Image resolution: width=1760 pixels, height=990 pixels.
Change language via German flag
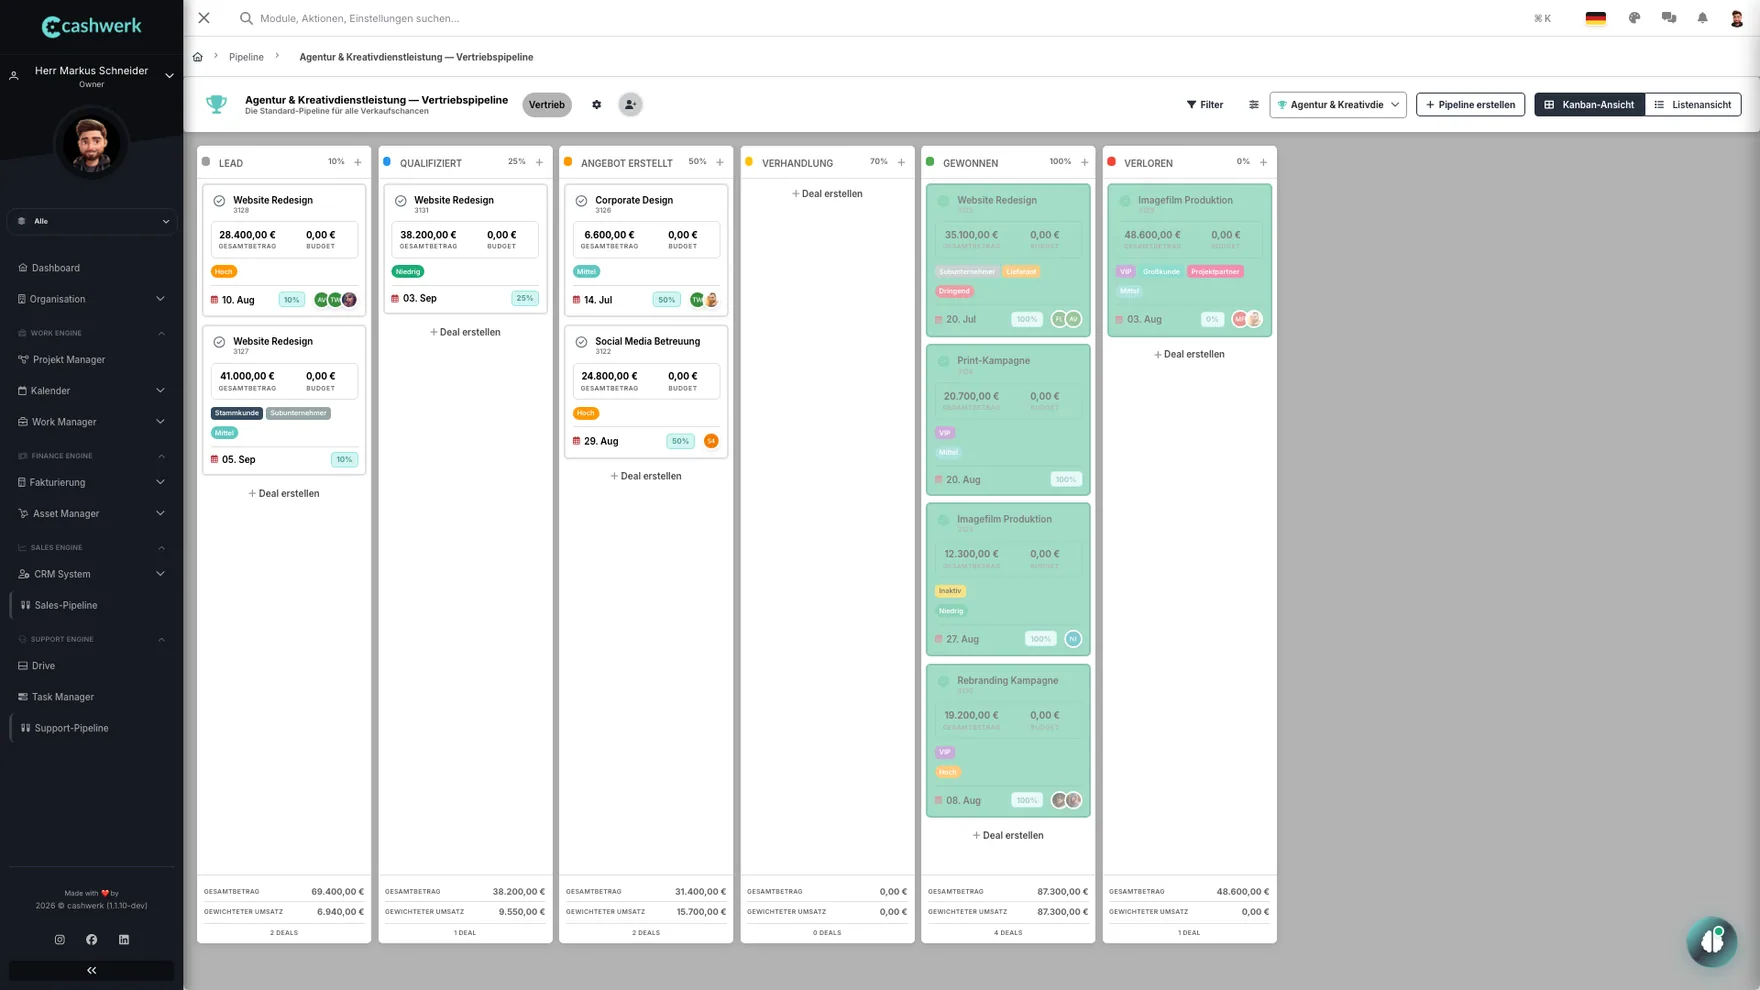pyautogui.click(x=1596, y=18)
